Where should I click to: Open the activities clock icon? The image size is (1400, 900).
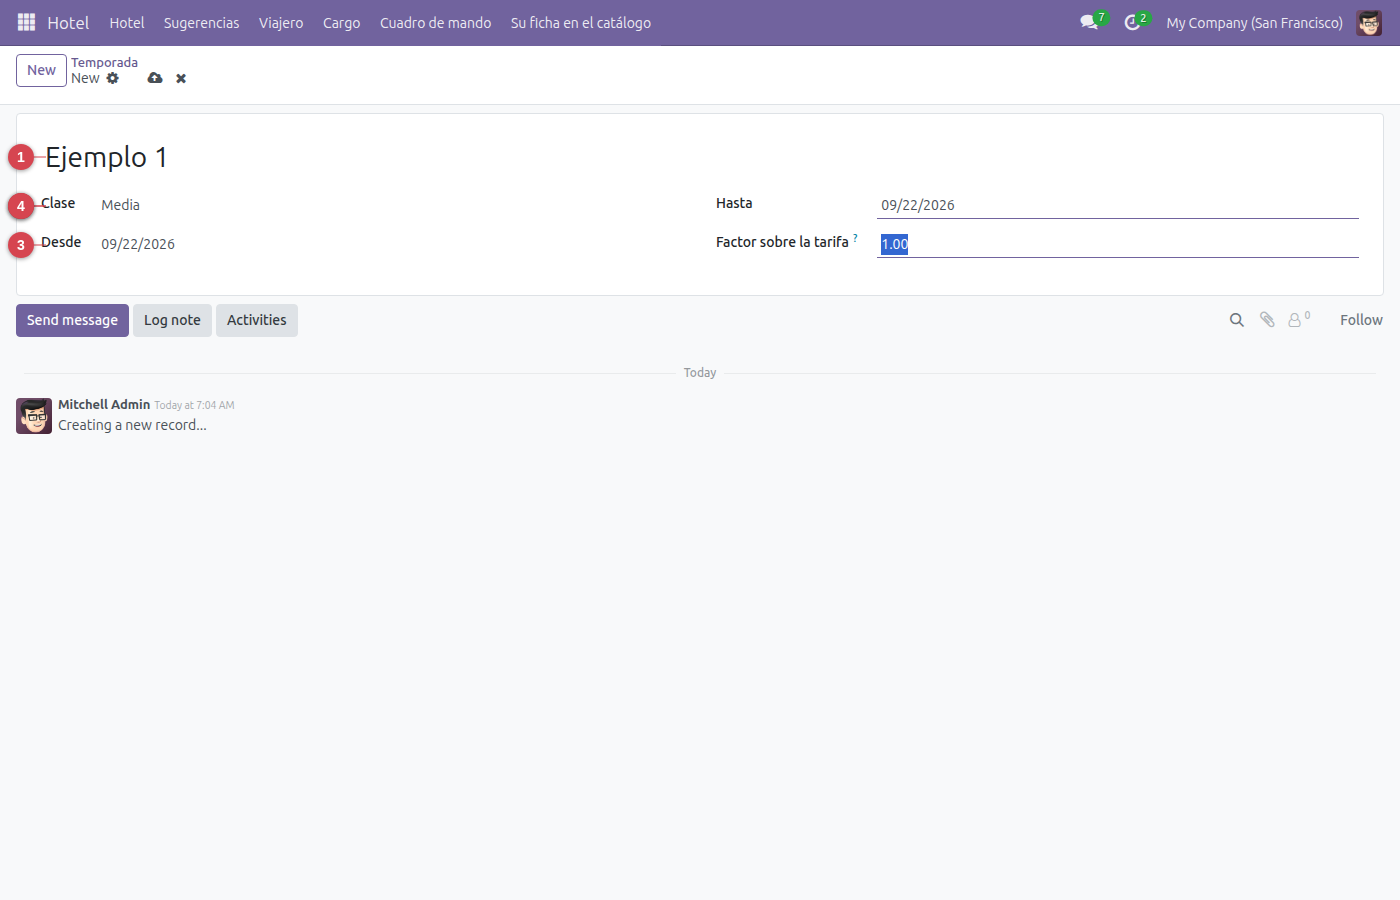(1132, 22)
